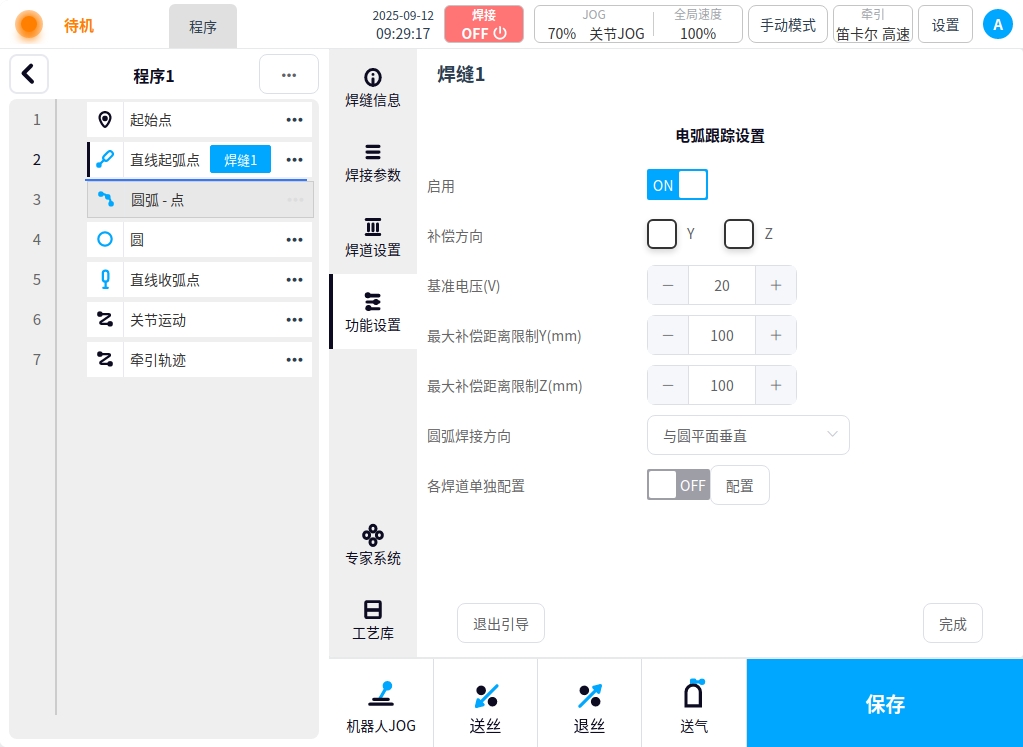Expand the 圆弧焊接方向 dropdown
Viewport: 1023px width, 747px height.
point(748,435)
